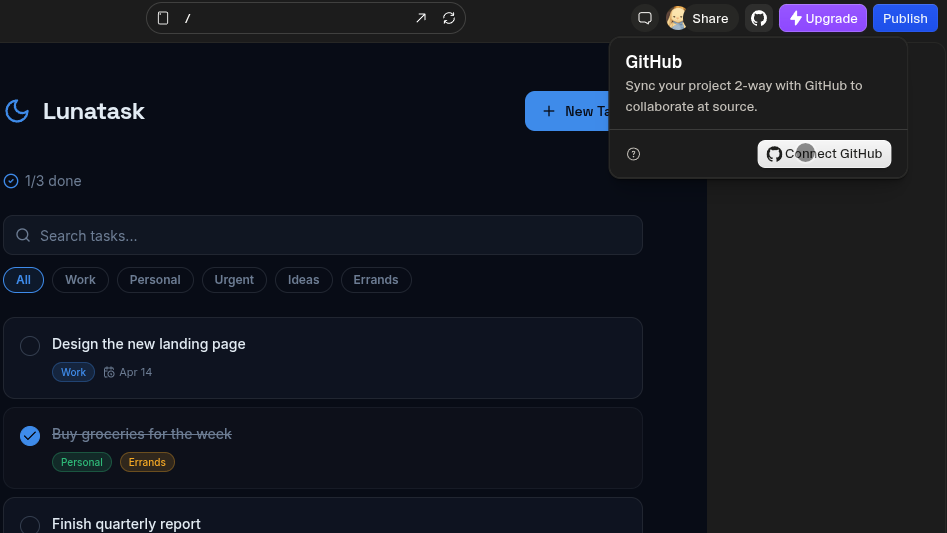Filter tasks by Work
The height and width of the screenshot is (533, 947).
[80, 280]
